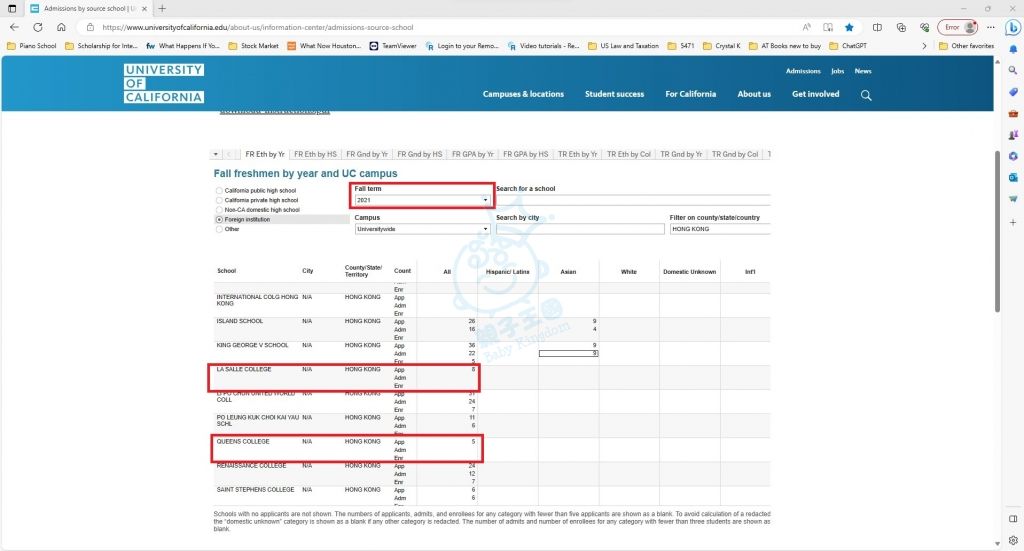Open Campuses & locations menu
The image size is (1024, 551).
(523, 94)
